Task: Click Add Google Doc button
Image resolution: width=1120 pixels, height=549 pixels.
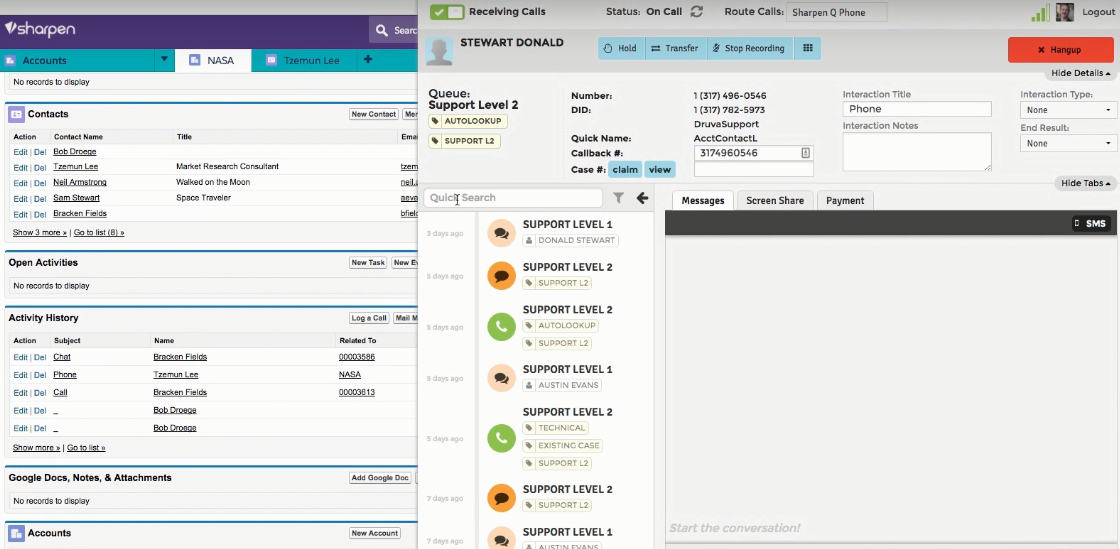Action: click(x=380, y=478)
